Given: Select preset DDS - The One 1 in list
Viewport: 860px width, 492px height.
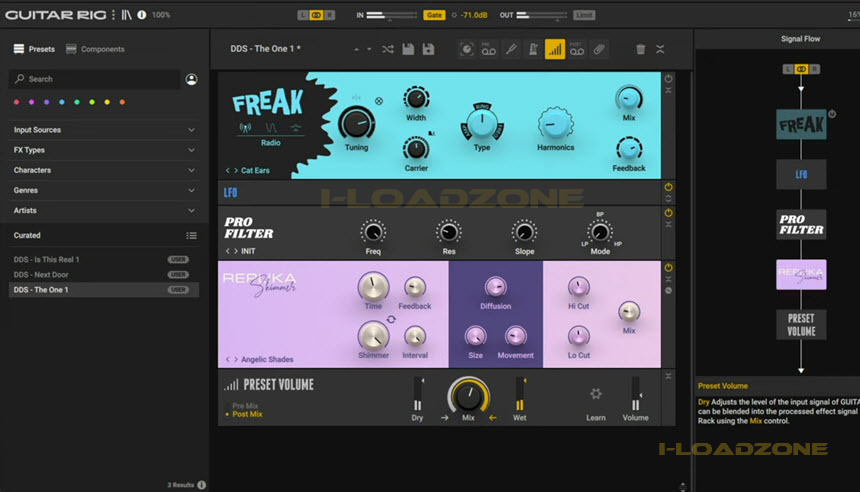Looking at the screenshot, I should pyautogui.click(x=104, y=290).
